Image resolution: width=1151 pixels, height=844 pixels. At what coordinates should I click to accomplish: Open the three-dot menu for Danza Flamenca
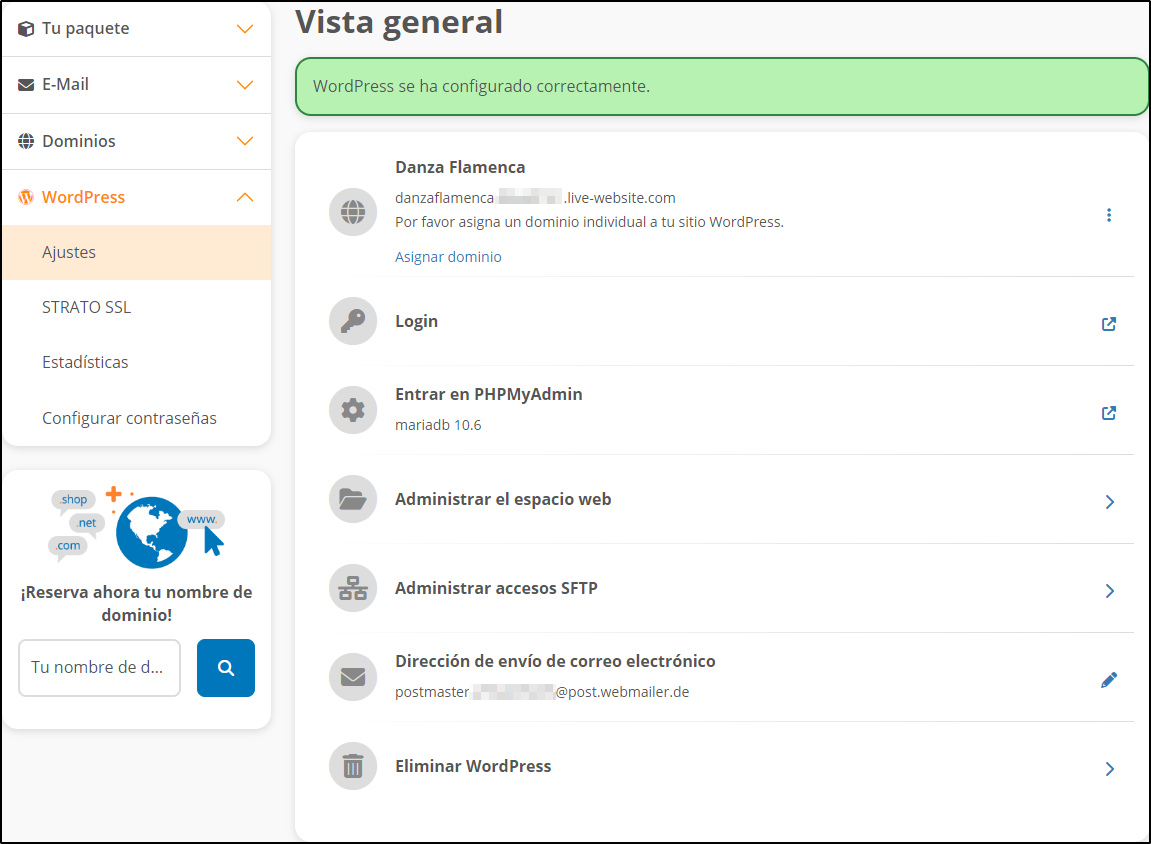[x=1108, y=215]
